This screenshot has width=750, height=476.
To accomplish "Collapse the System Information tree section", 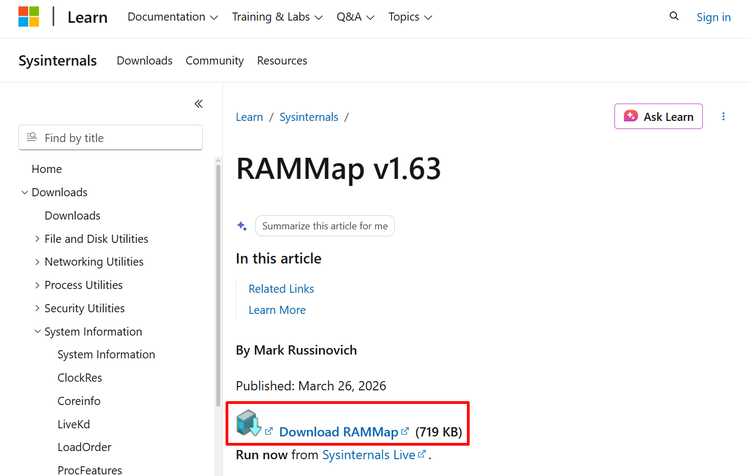I will [37, 332].
